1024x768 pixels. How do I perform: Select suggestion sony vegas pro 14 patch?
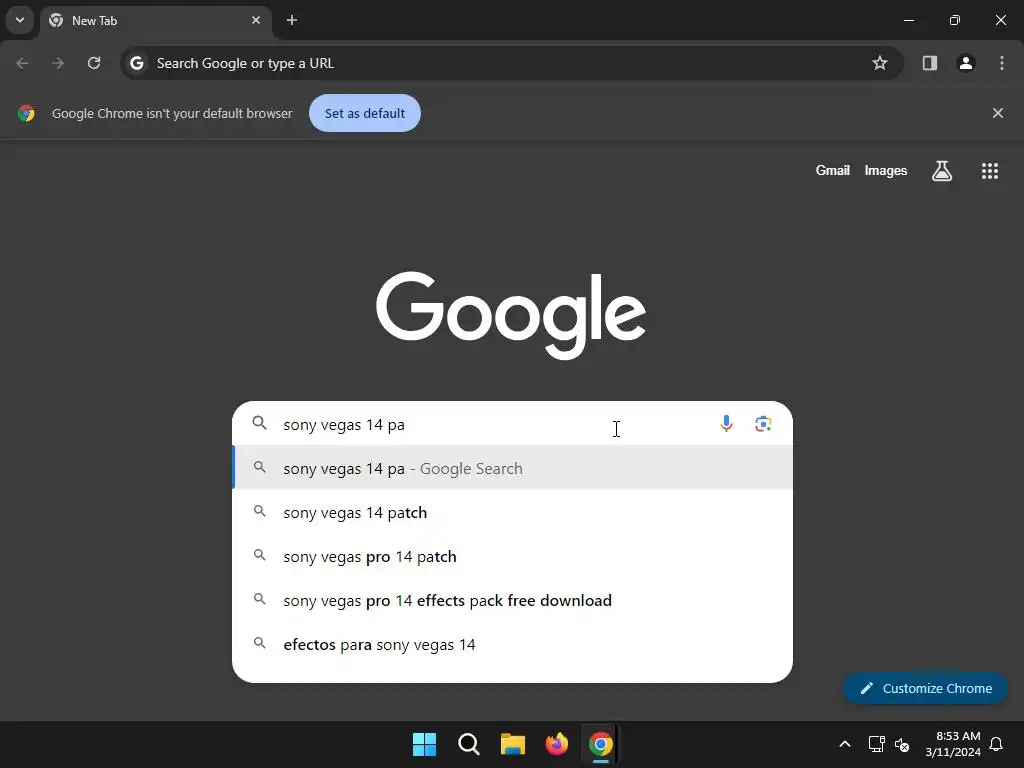click(513, 556)
